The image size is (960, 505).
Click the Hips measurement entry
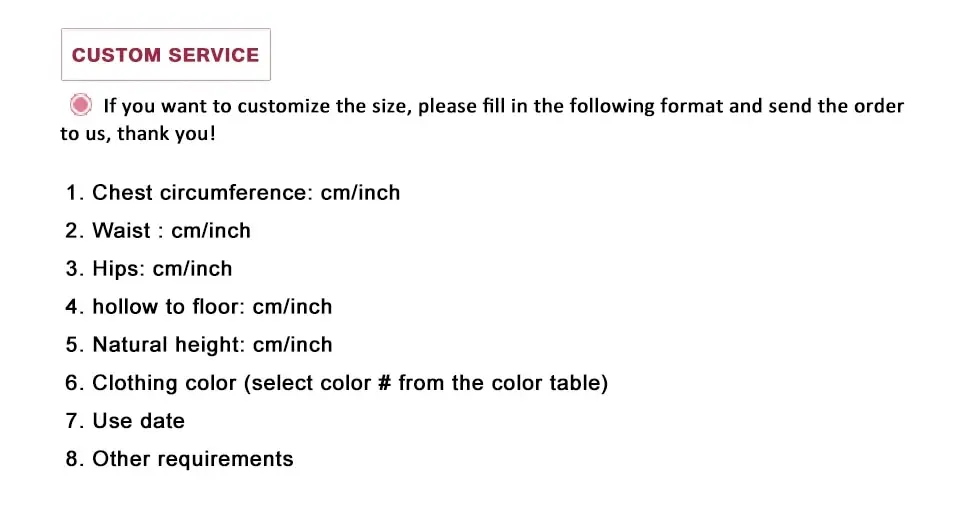149,269
